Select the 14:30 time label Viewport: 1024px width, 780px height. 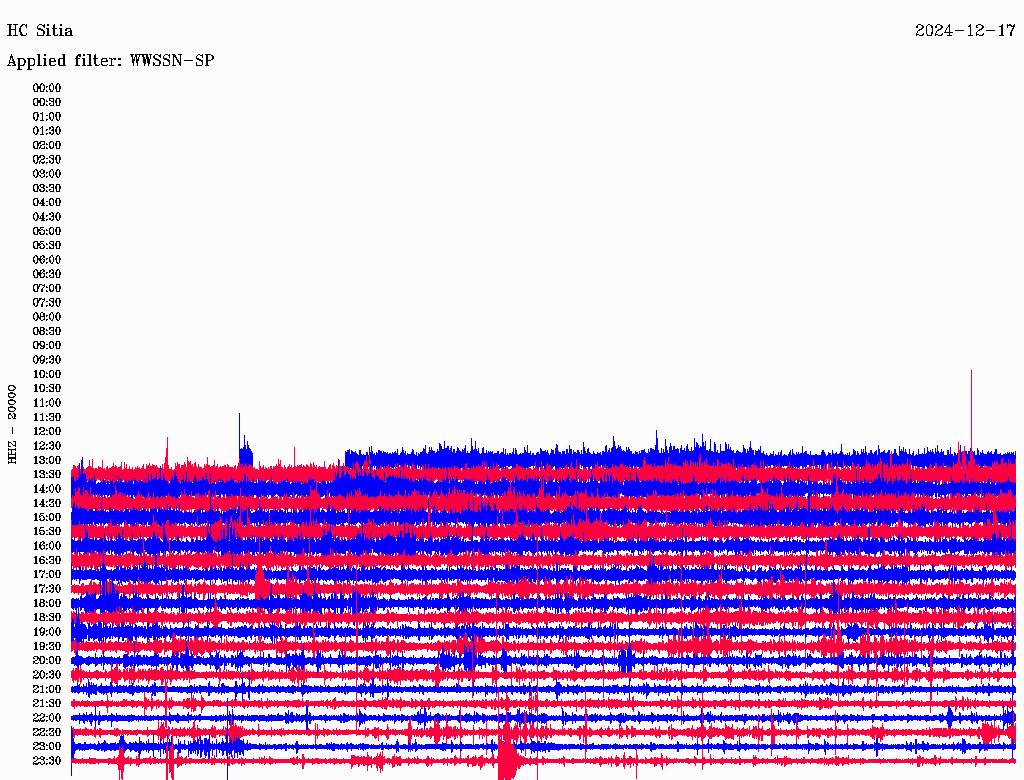point(47,504)
